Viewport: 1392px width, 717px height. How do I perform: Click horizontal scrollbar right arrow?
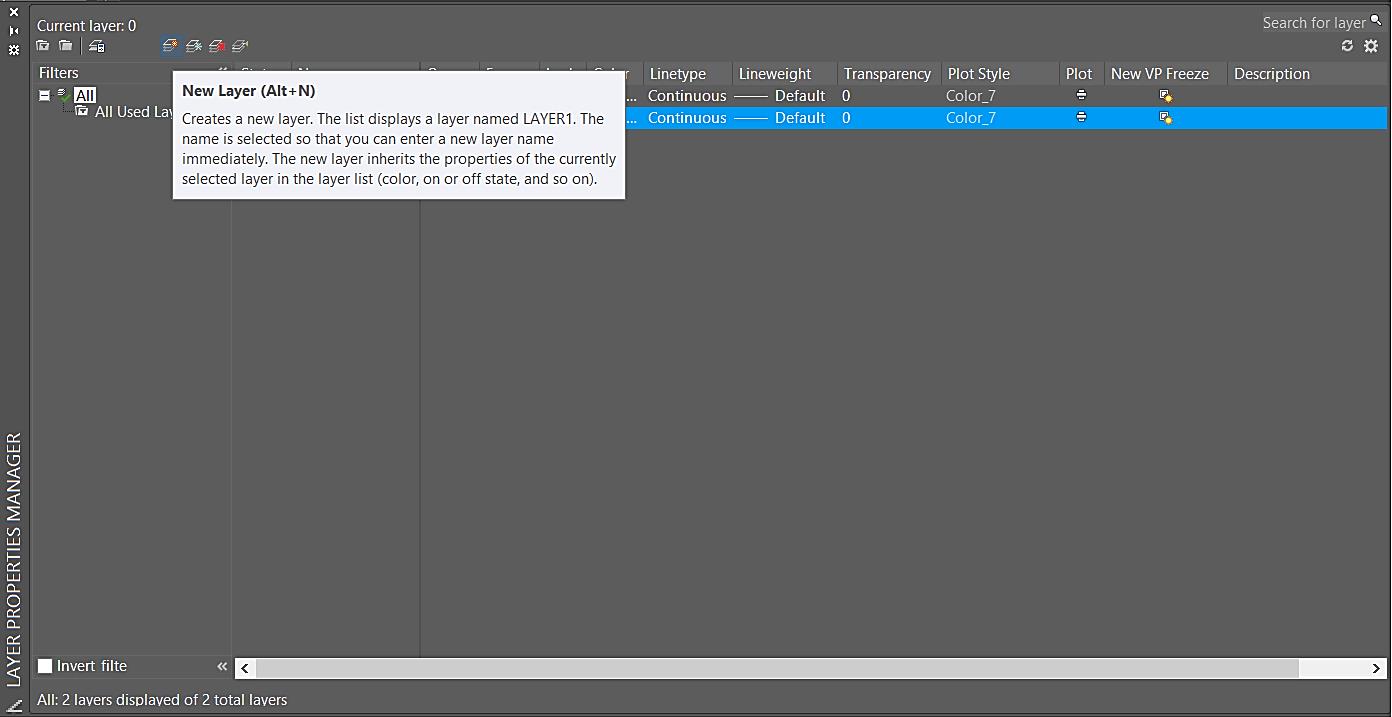[x=1377, y=668]
